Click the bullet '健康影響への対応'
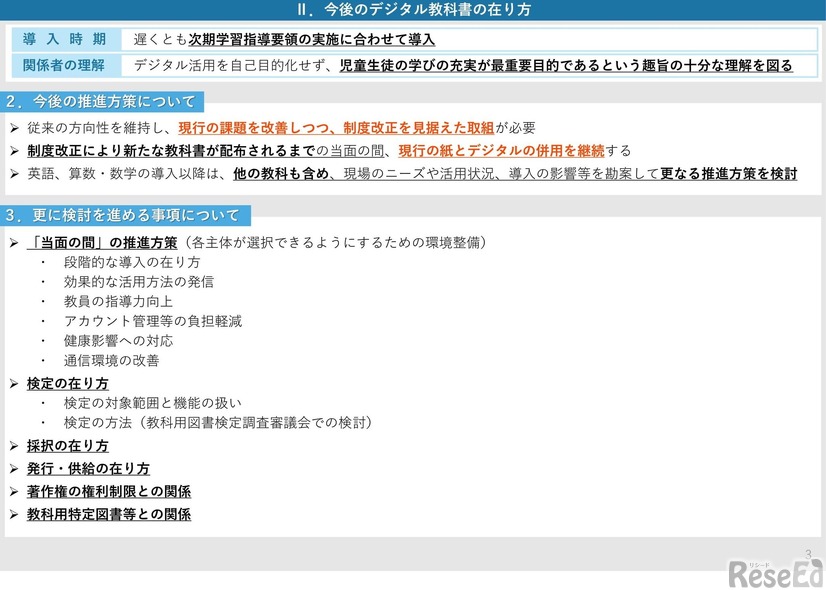The width and height of the screenshot is (826, 590). point(119,341)
